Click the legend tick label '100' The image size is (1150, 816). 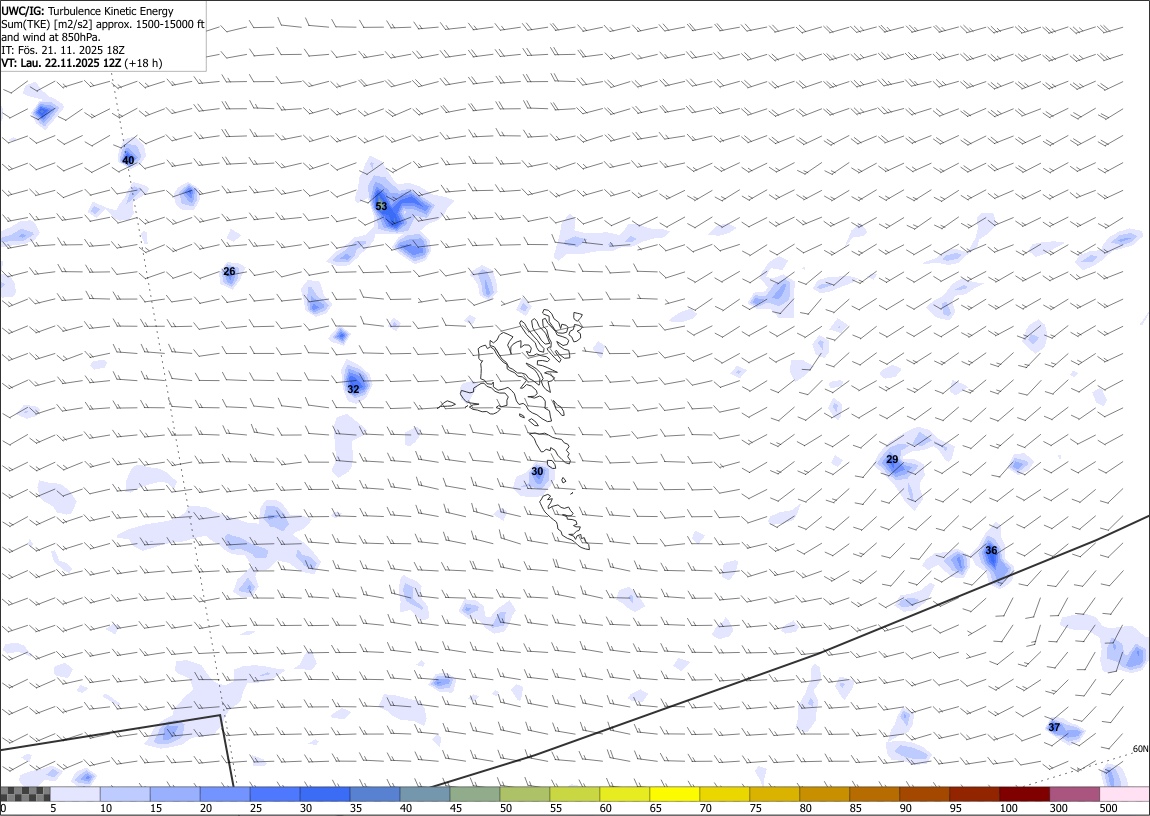pos(1008,808)
